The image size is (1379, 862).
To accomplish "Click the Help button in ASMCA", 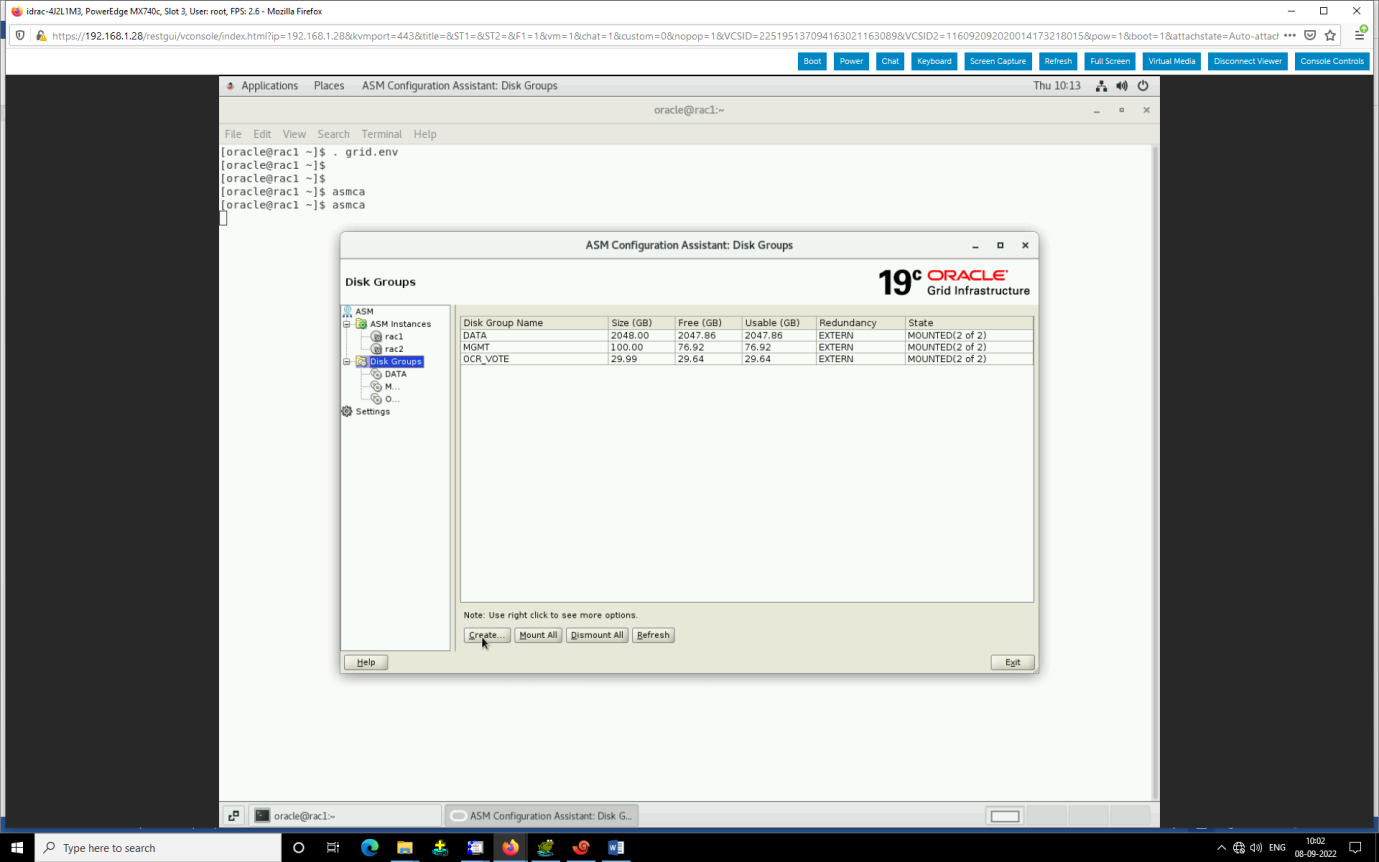I will click(366, 662).
